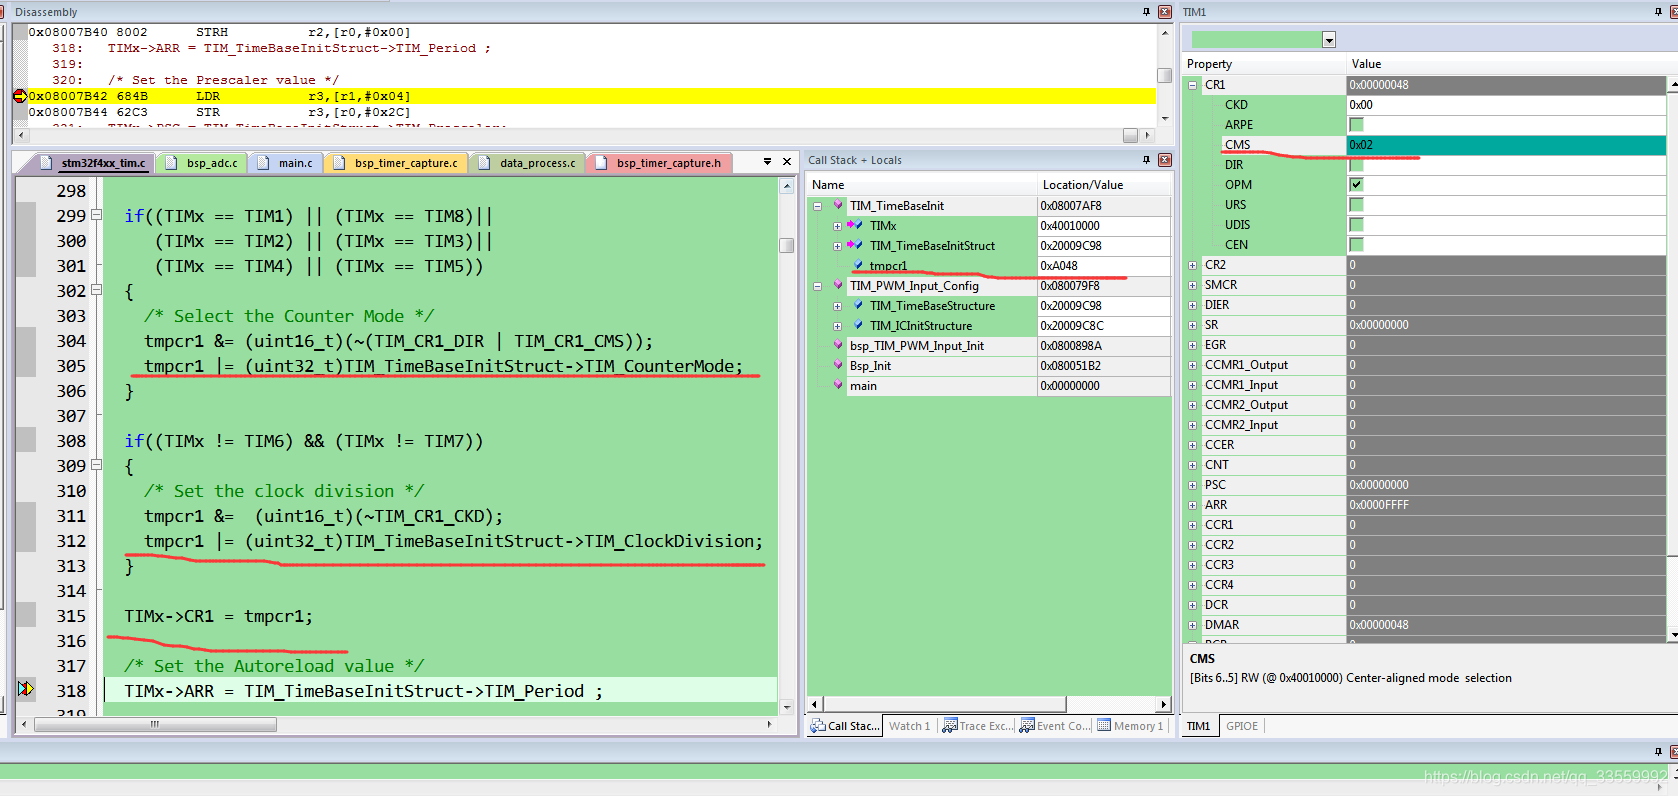Click the Location/Value column header
Screen dimensions: 1678x796
pos(1103,185)
